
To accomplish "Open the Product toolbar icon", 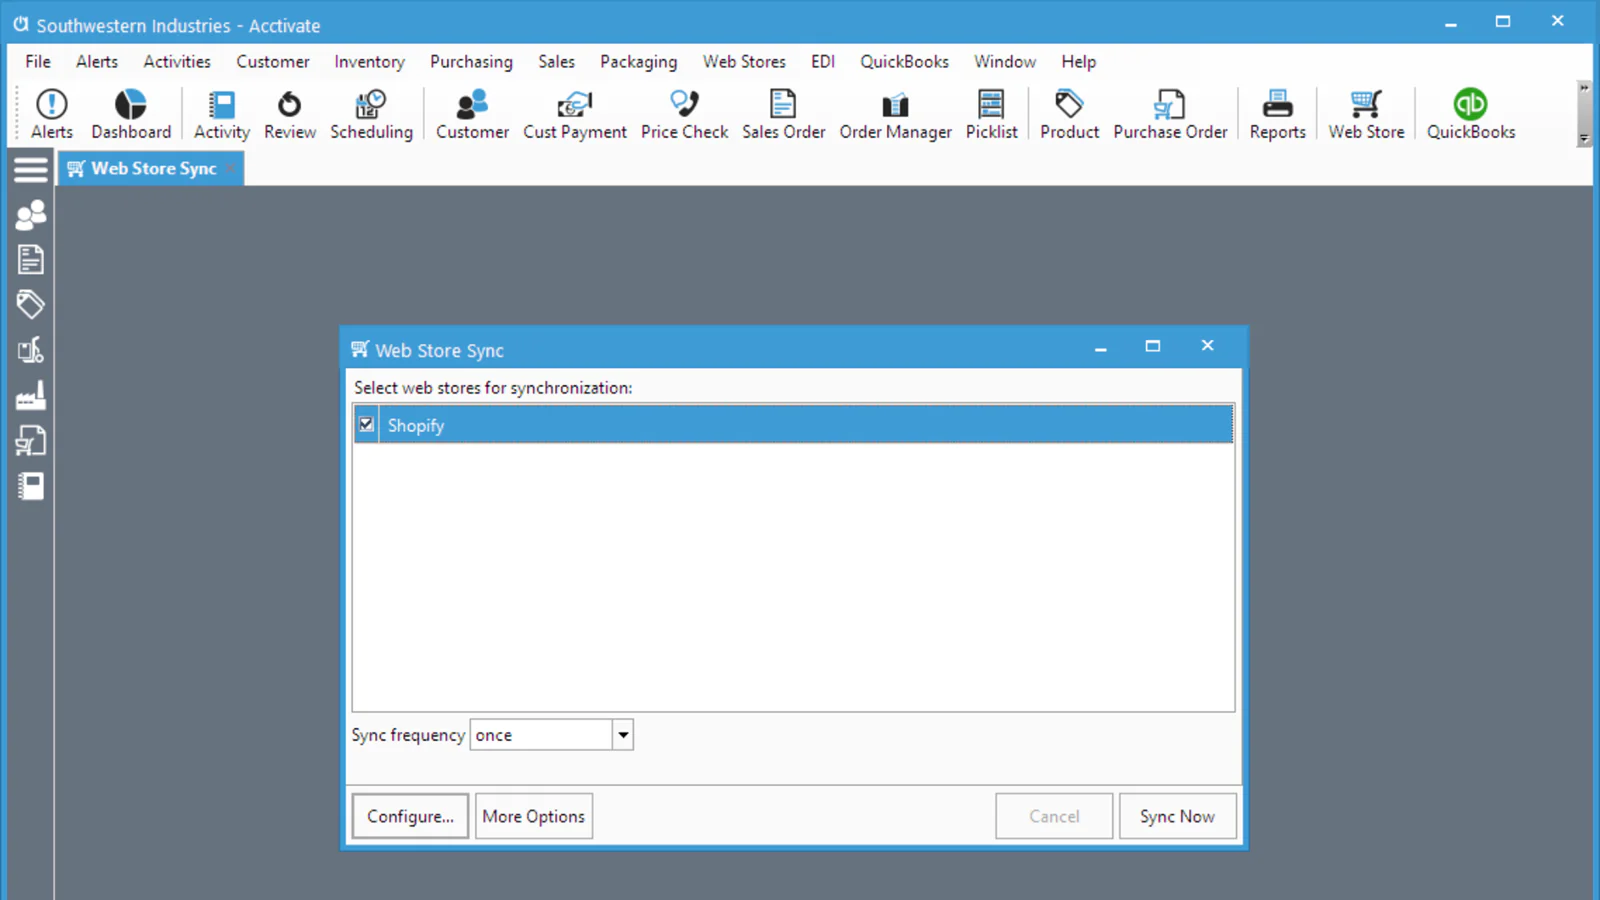I will point(1069,114).
